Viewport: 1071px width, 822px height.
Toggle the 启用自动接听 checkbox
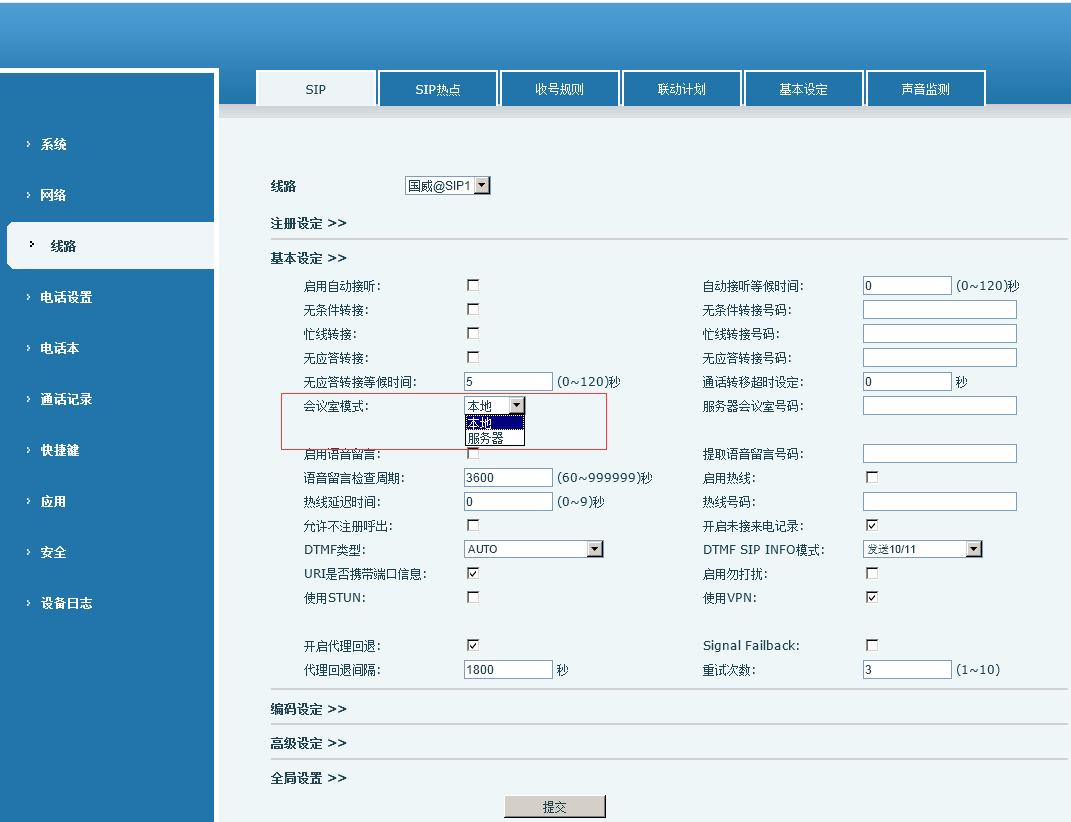(x=473, y=285)
